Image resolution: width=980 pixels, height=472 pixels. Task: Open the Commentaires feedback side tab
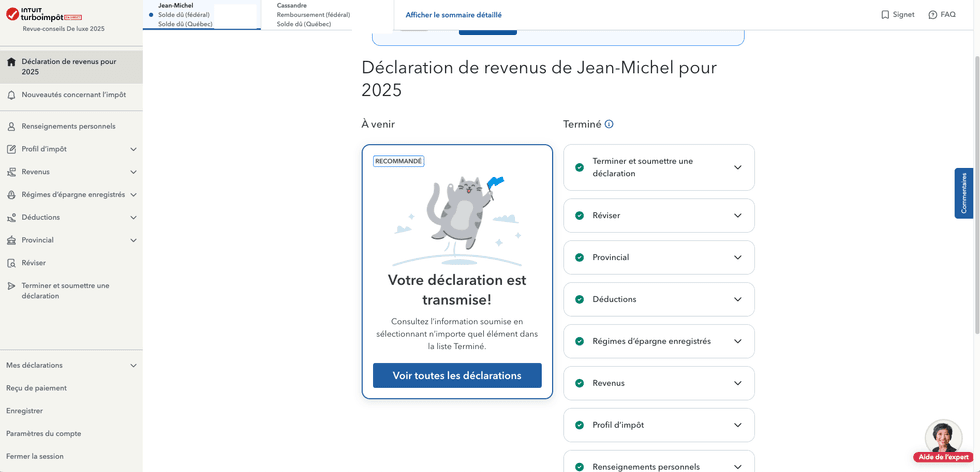[964, 193]
